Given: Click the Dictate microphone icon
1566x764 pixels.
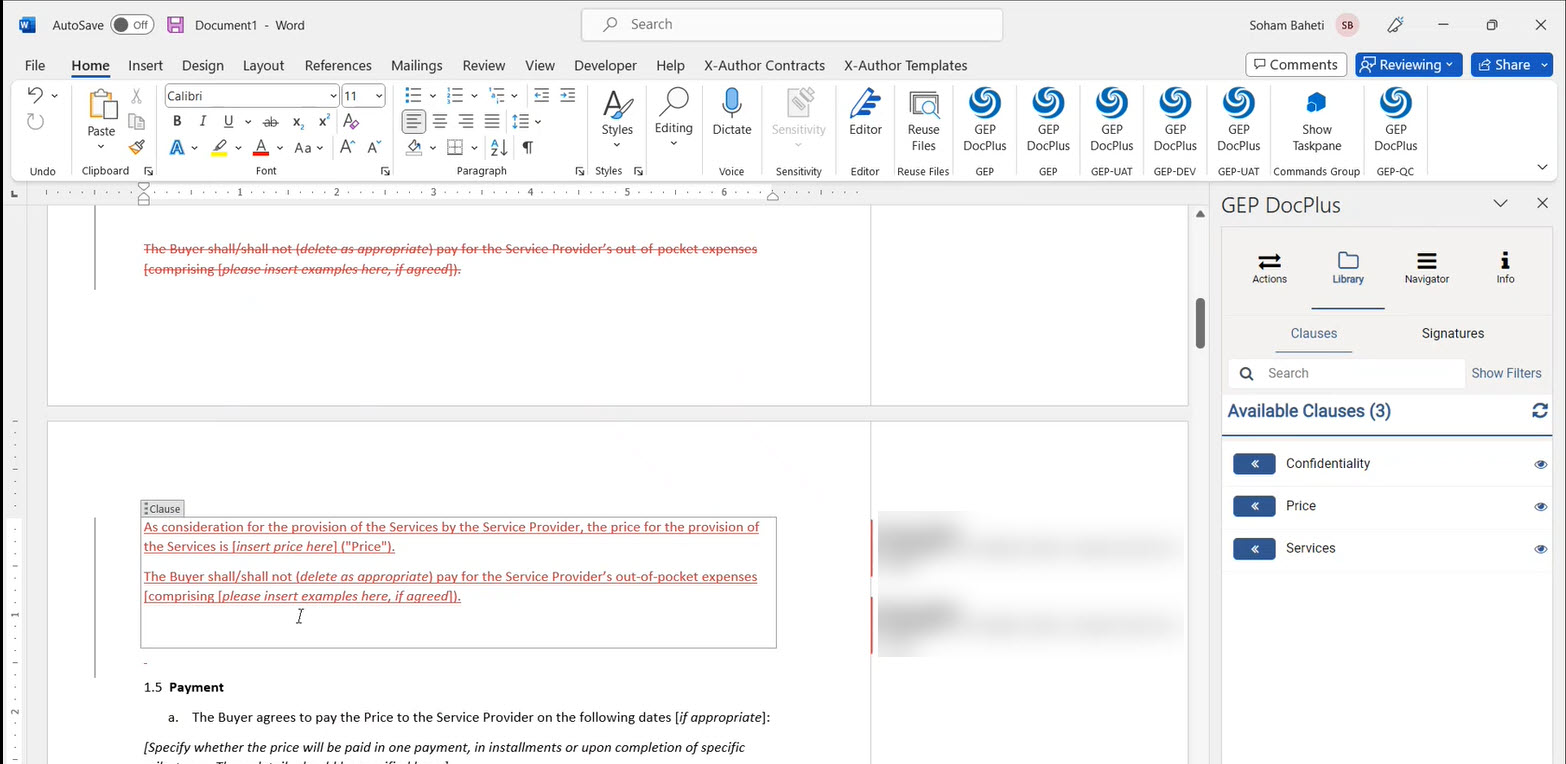Looking at the screenshot, I should click(731, 105).
